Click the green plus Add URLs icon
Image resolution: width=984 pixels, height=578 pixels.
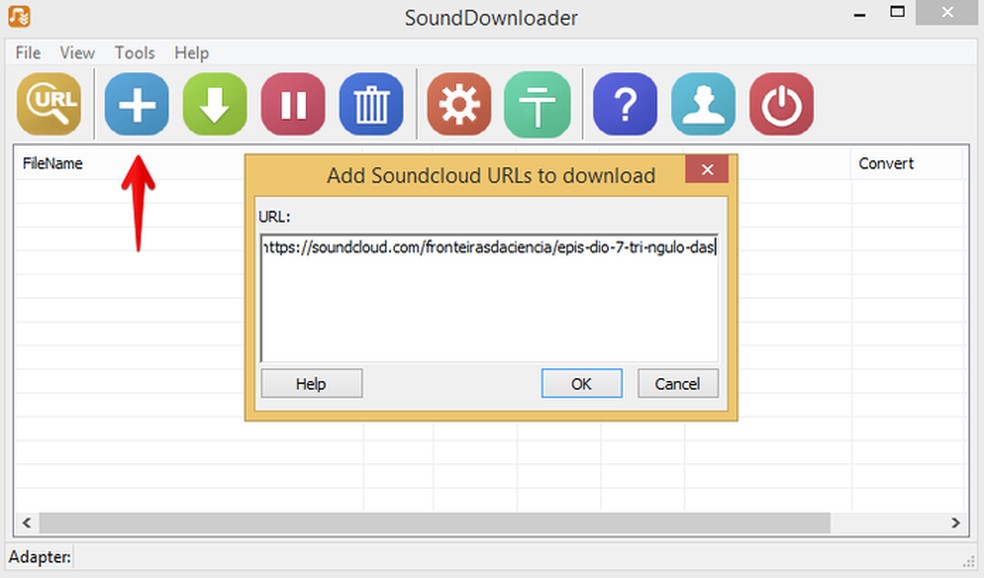(x=136, y=103)
